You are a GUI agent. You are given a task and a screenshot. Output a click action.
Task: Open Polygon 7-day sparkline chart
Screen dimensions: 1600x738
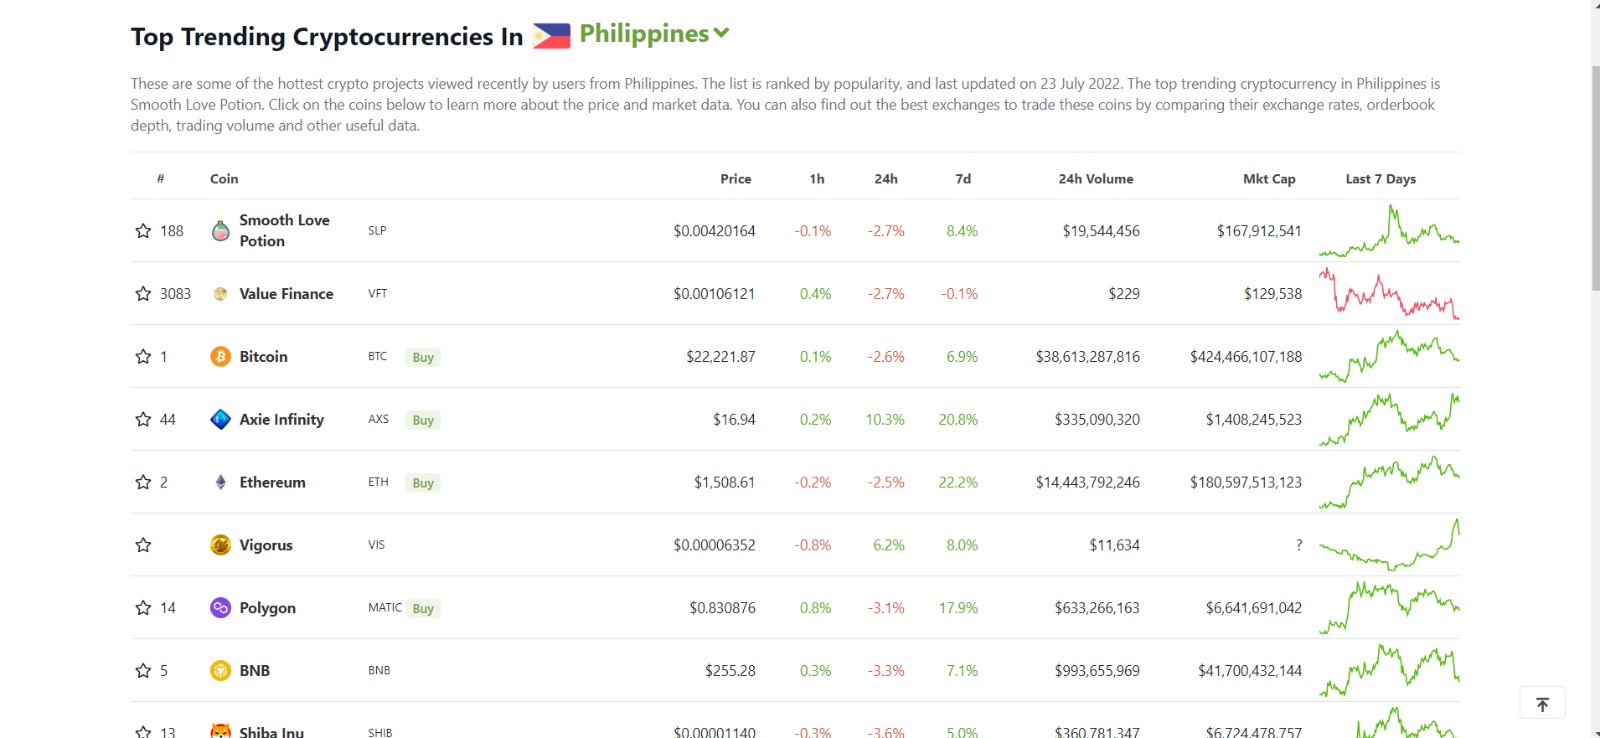click(1389, 608)
